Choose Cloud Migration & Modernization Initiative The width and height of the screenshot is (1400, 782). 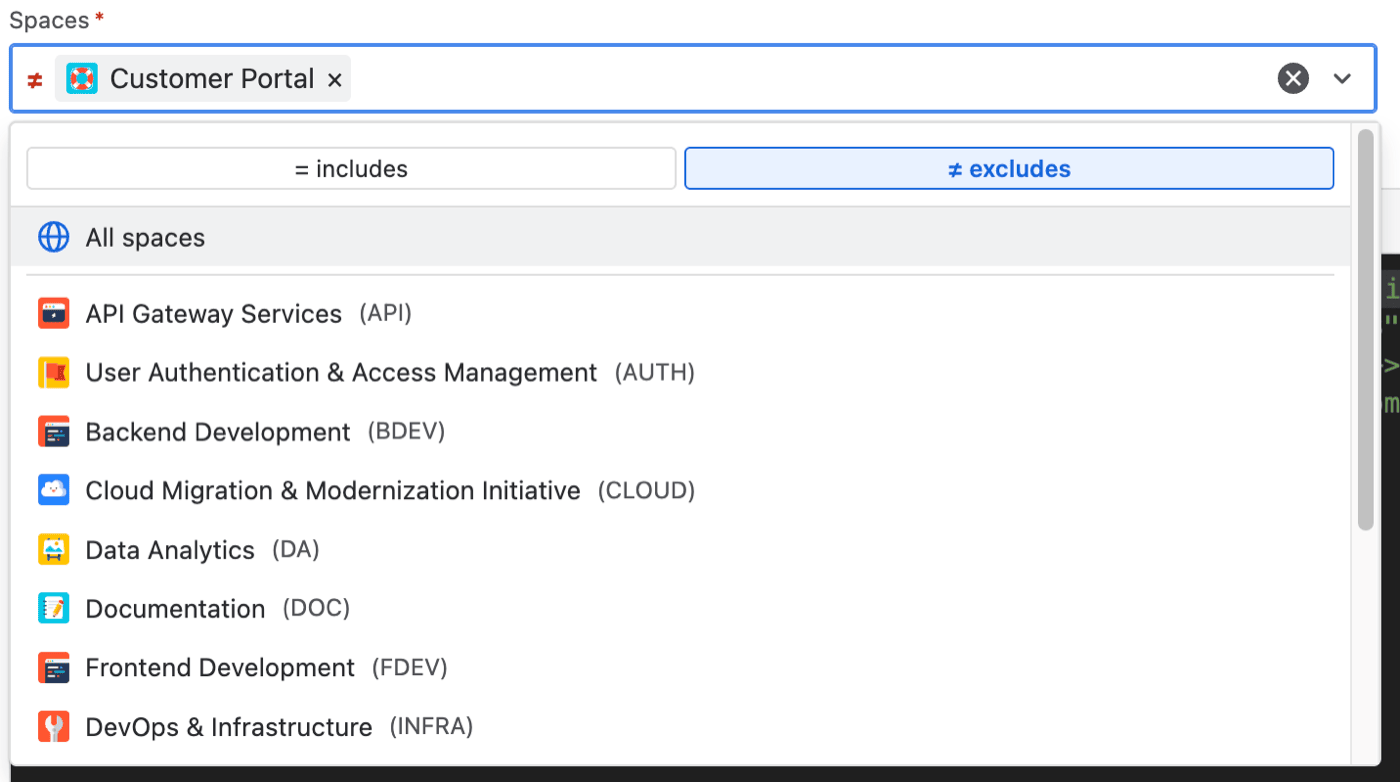coord(681,490)
